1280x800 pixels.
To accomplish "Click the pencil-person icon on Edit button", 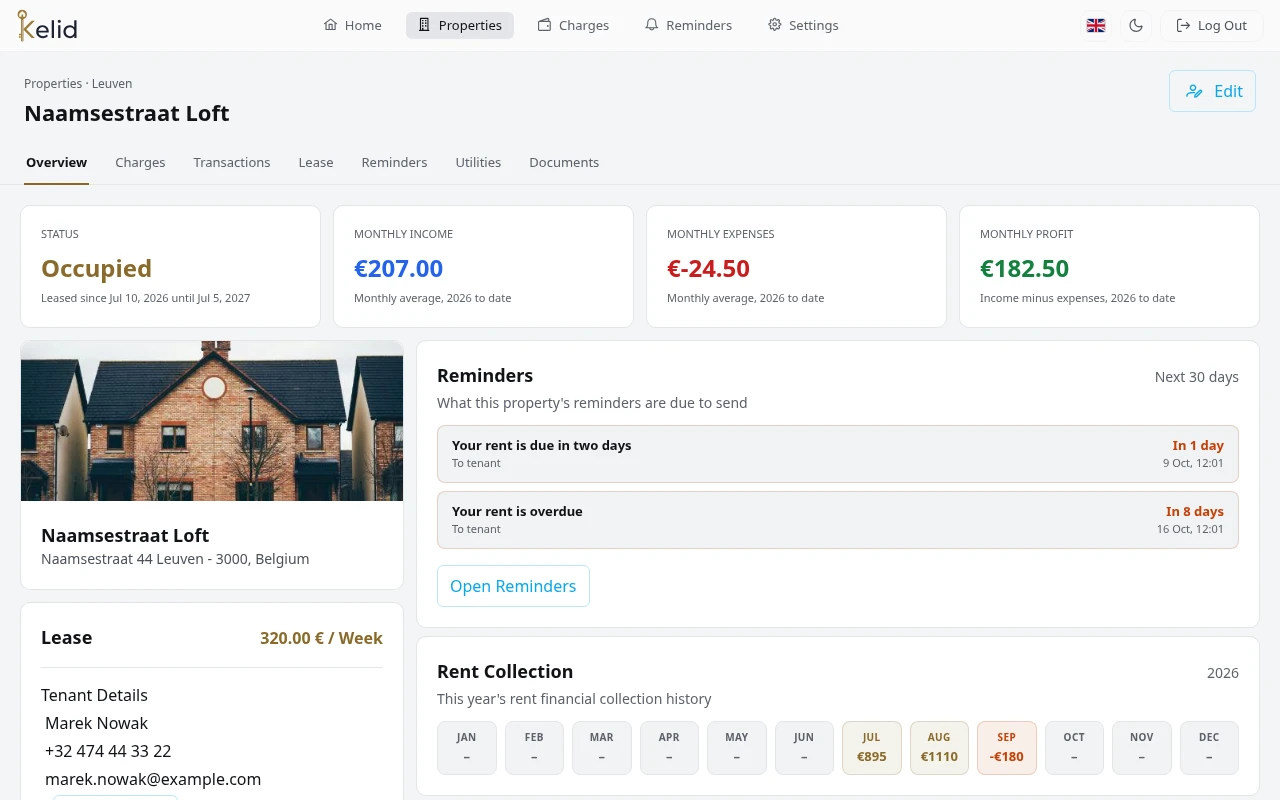I will coord(1194,91).
